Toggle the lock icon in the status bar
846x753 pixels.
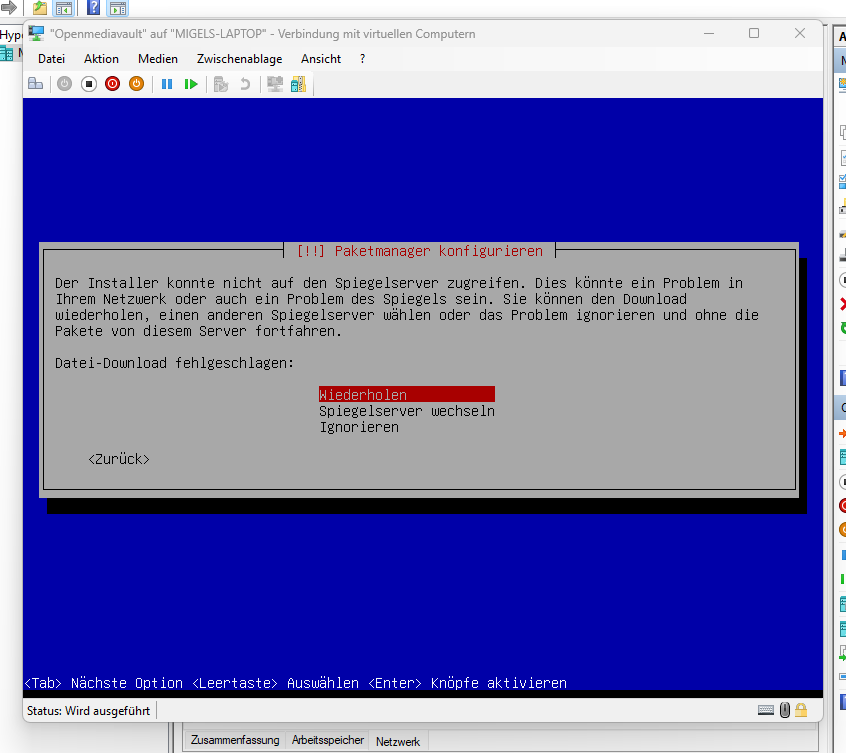pos(799,709)
